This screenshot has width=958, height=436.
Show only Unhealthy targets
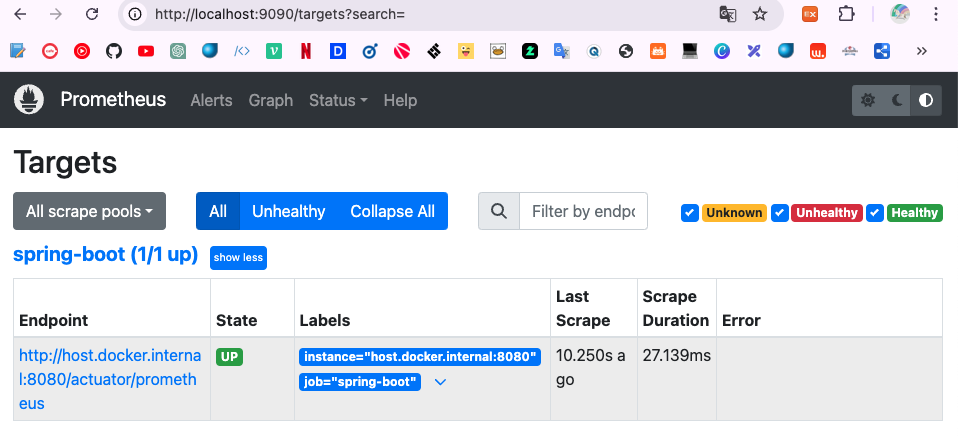[288, 211]
